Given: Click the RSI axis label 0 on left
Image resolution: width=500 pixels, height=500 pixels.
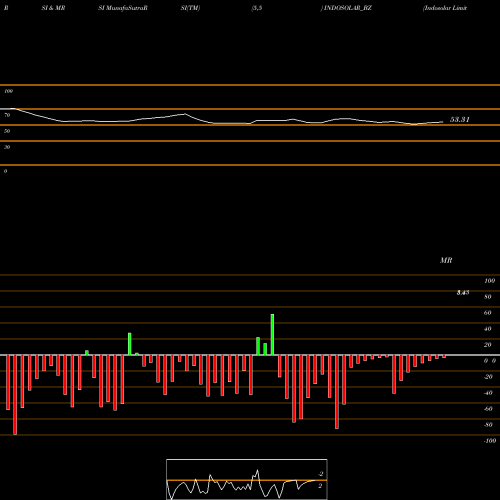Looking at the screenshot, I should pos(5,171).
